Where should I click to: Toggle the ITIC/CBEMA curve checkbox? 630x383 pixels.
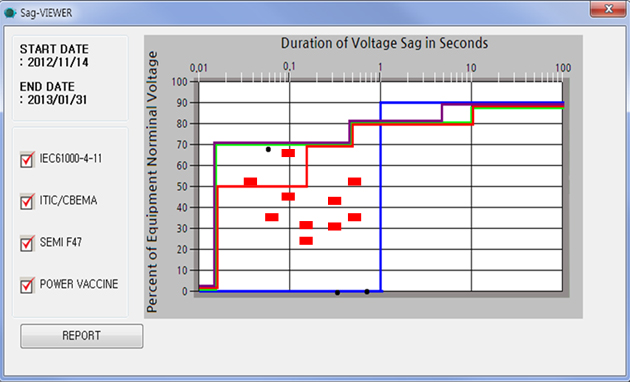[27, 201]
